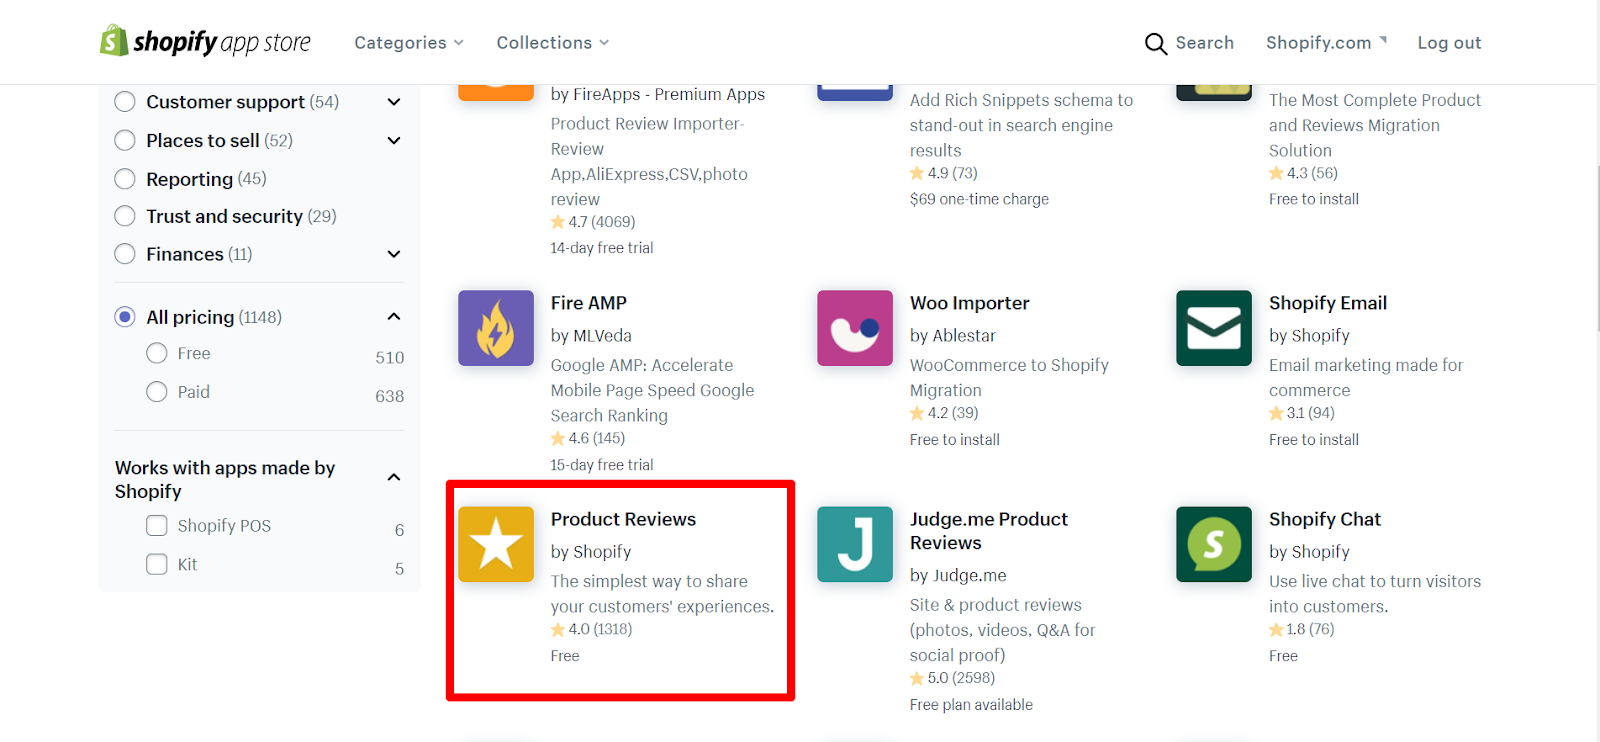This screenshot has width=1600, height=742.
Task: Open the Shopify Email envelope icon
Action: (1214, 328)
